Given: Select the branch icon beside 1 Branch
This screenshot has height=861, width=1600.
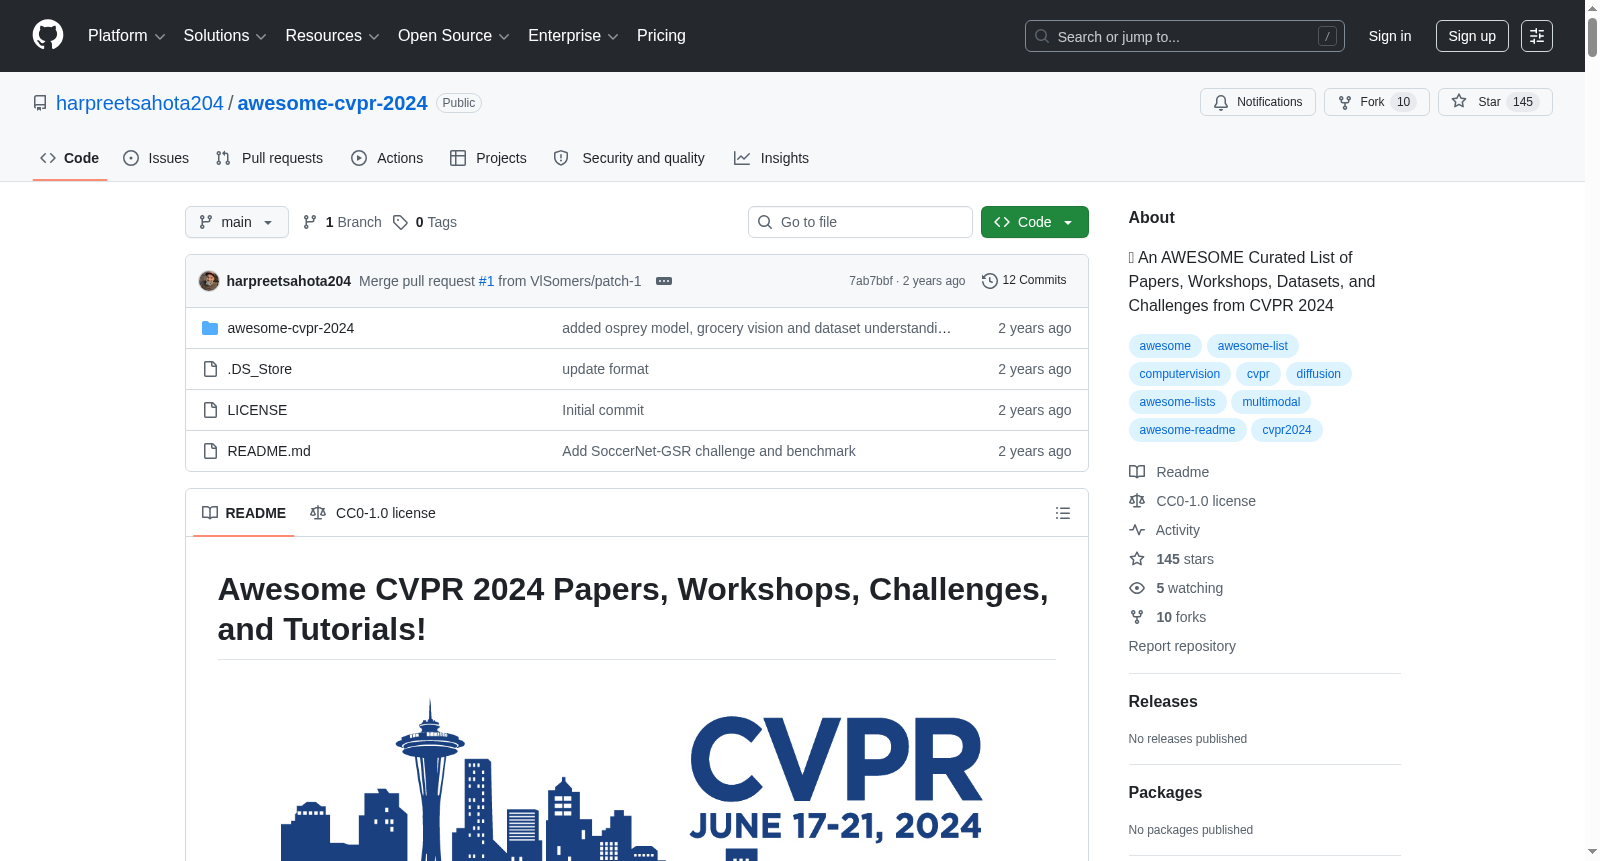Looking at the screenshot, I should [x=310, y=222].
